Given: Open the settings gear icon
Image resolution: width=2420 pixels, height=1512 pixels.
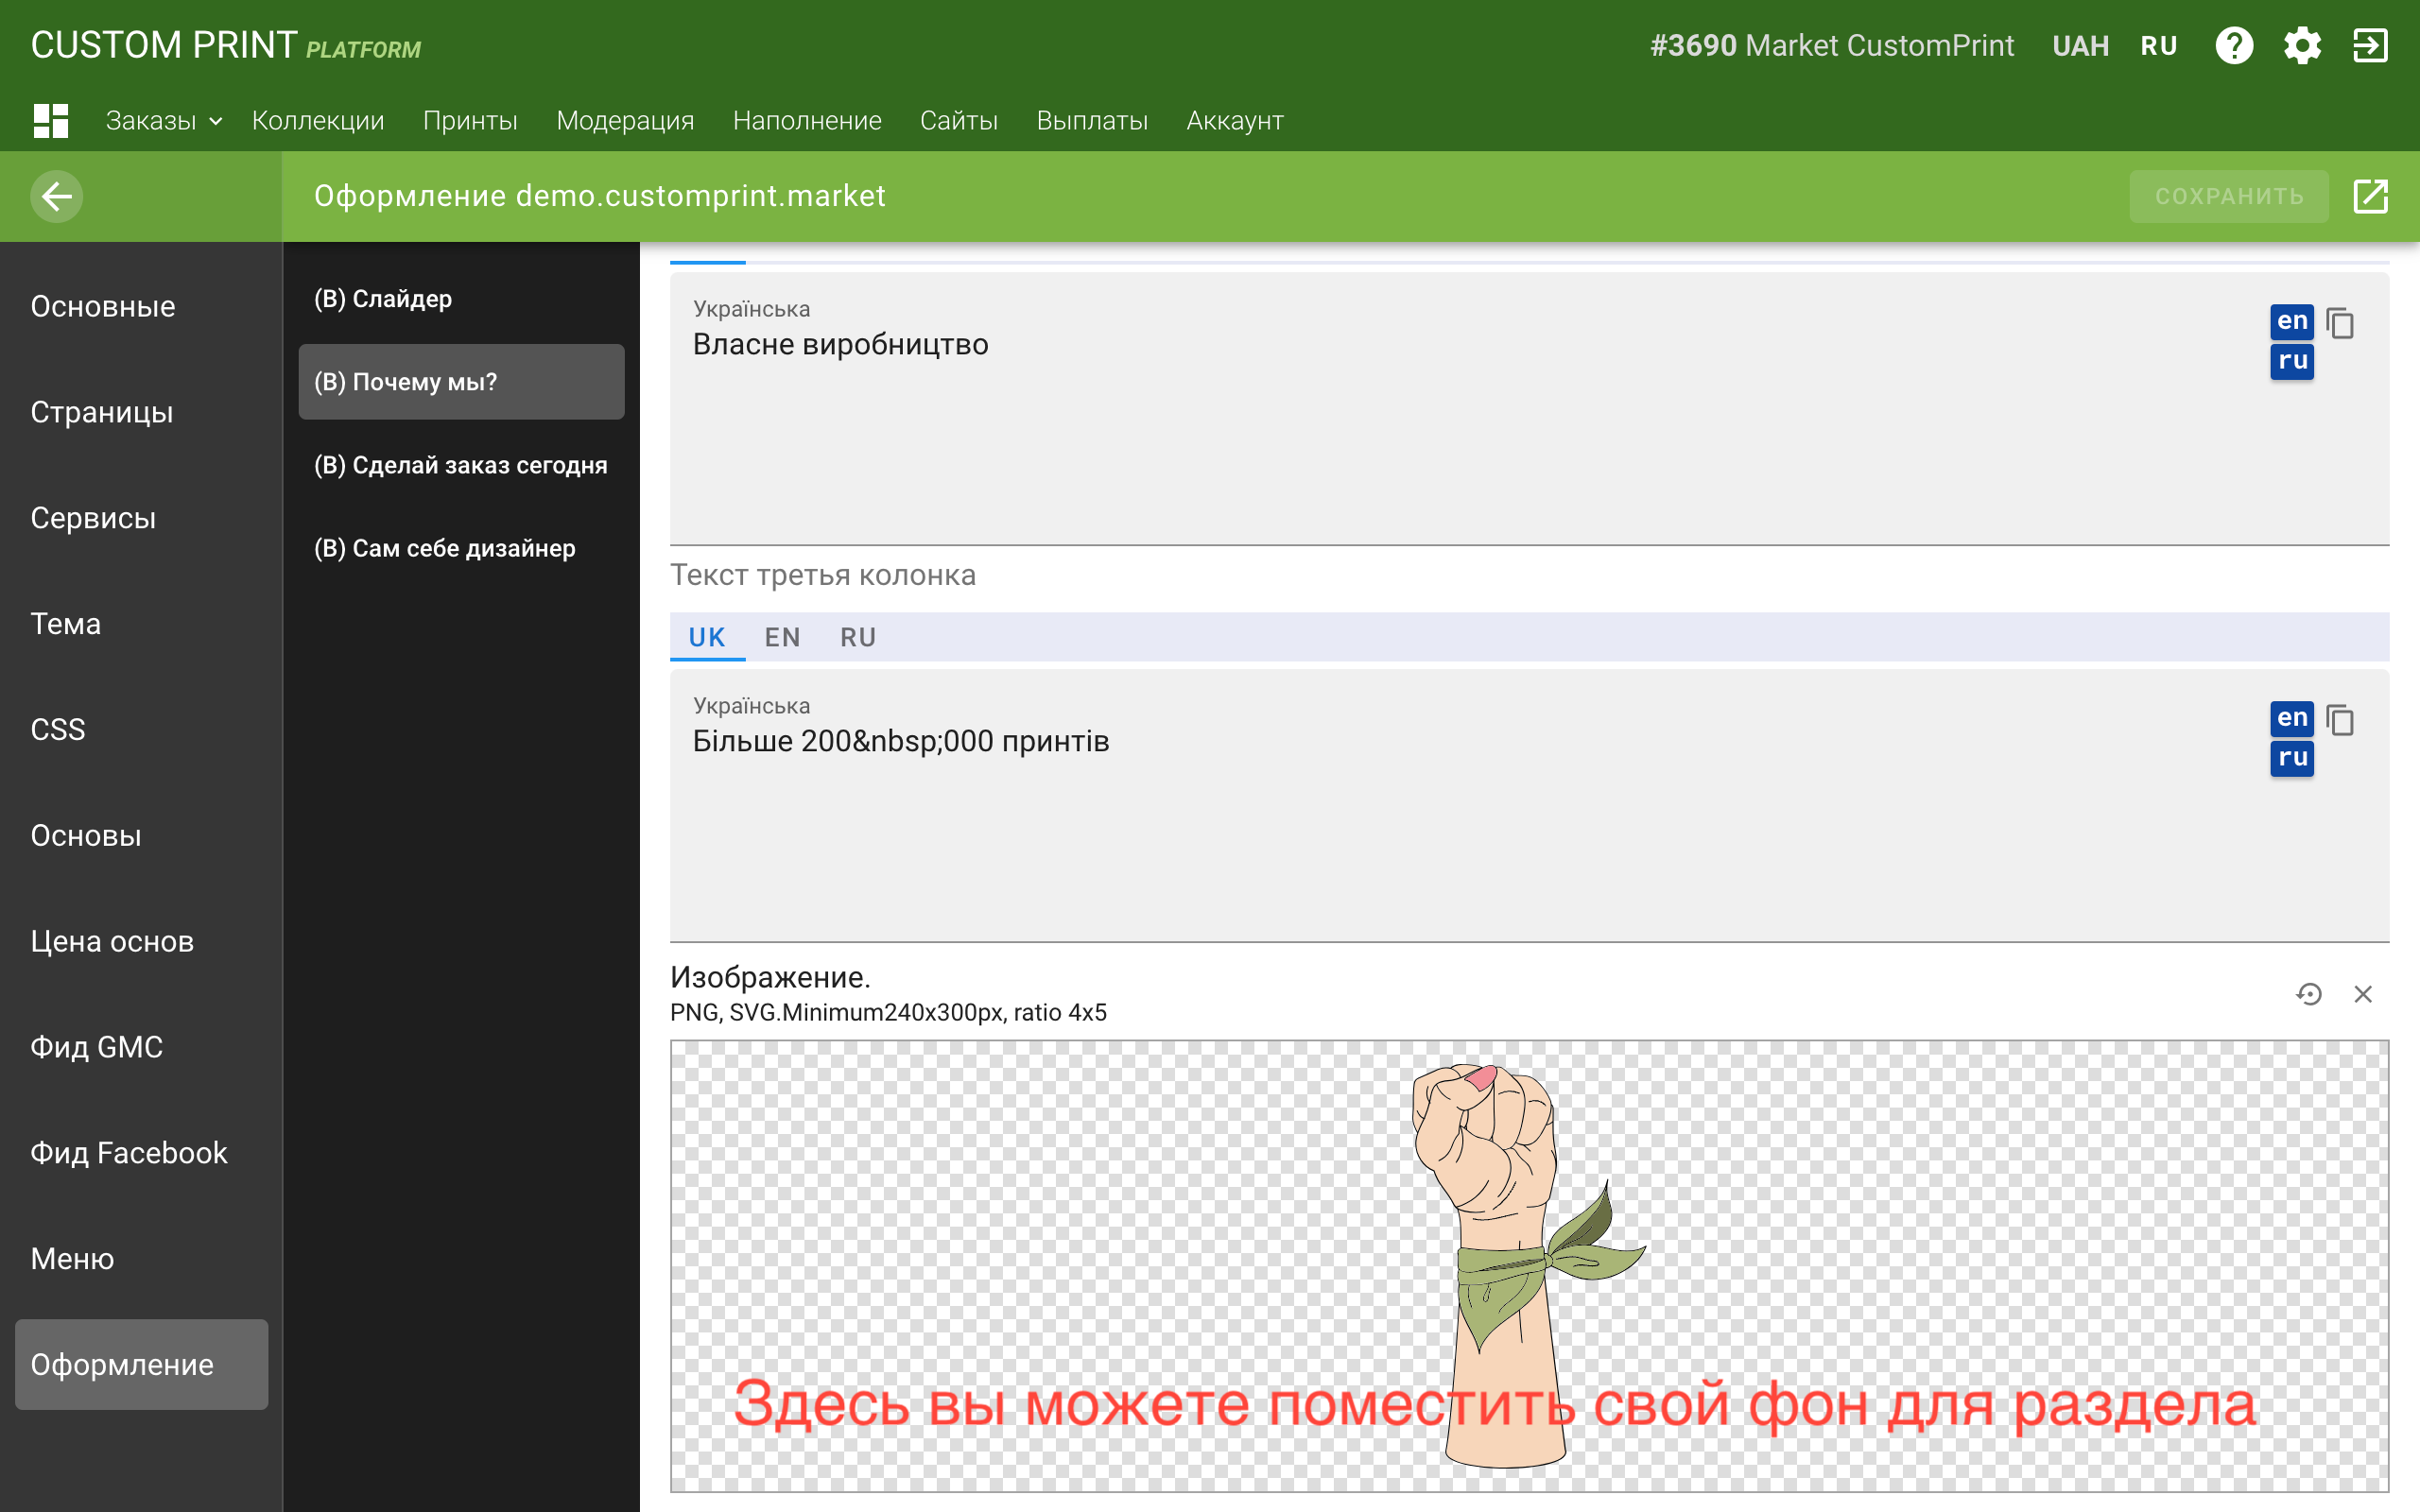Looking at the screenshot, I should (2302, 45).
